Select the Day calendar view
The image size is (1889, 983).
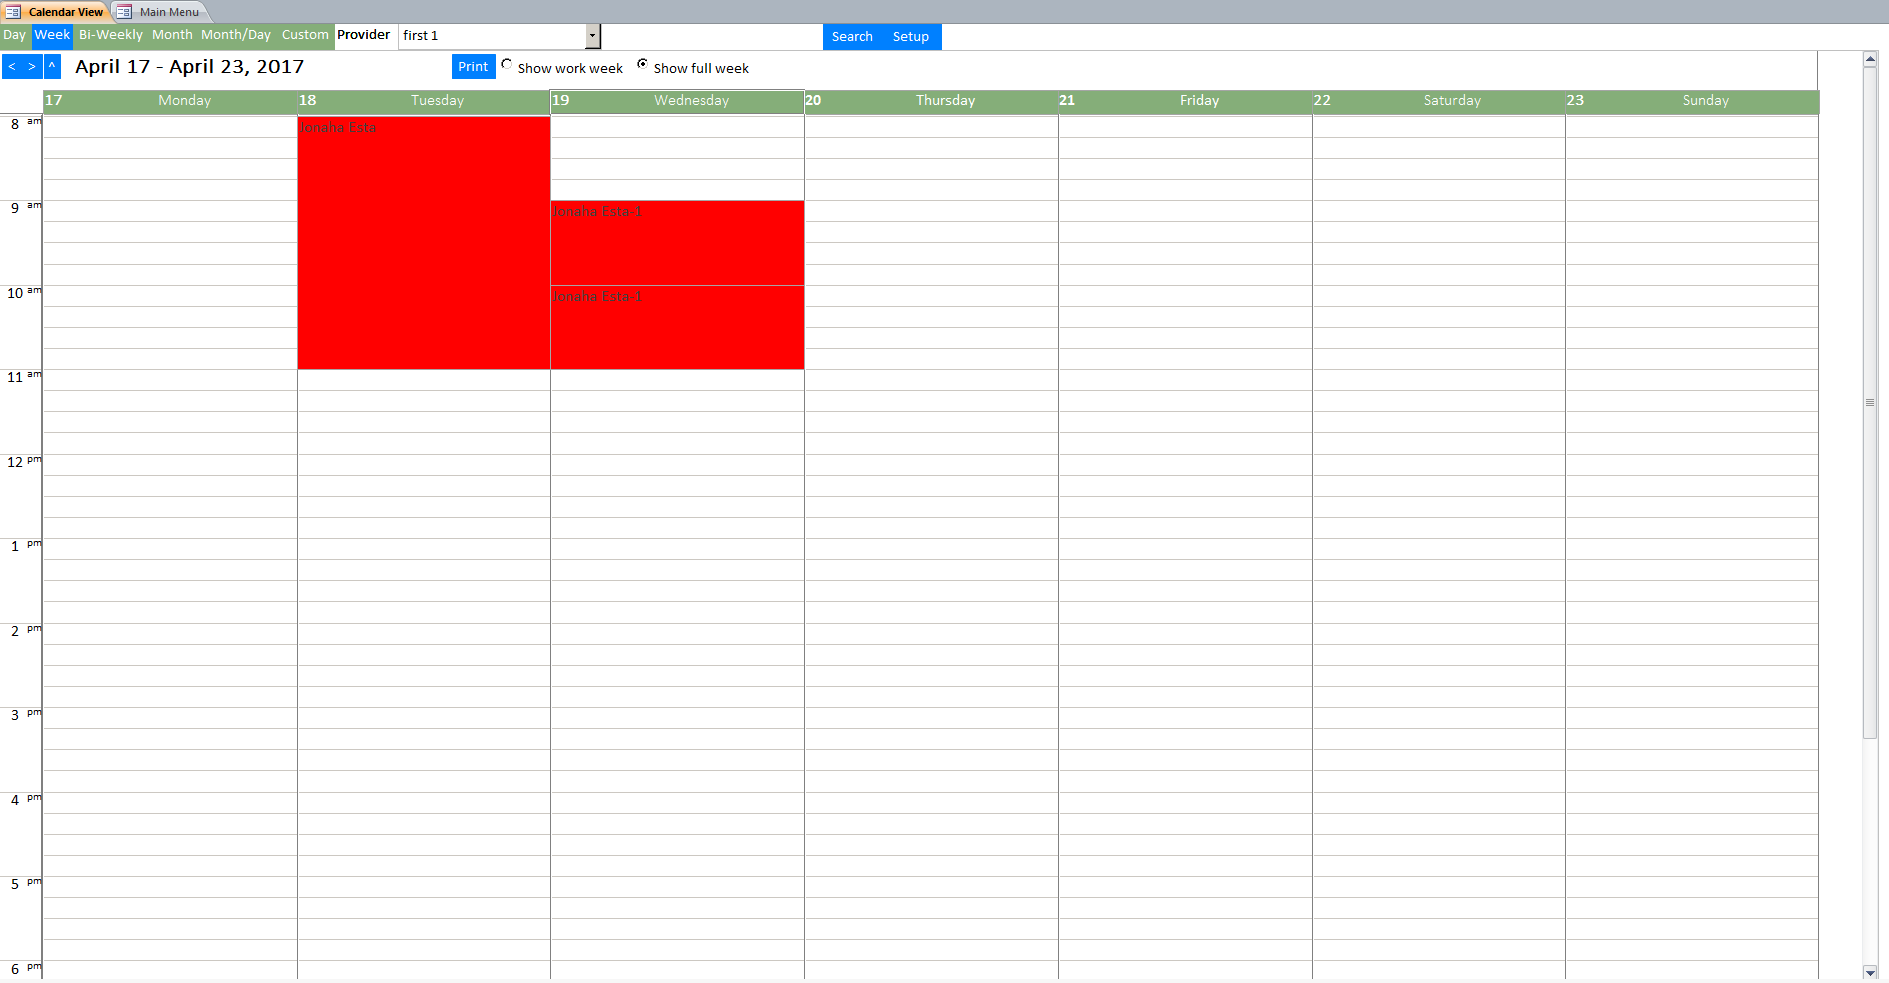[x=15, y=35]
